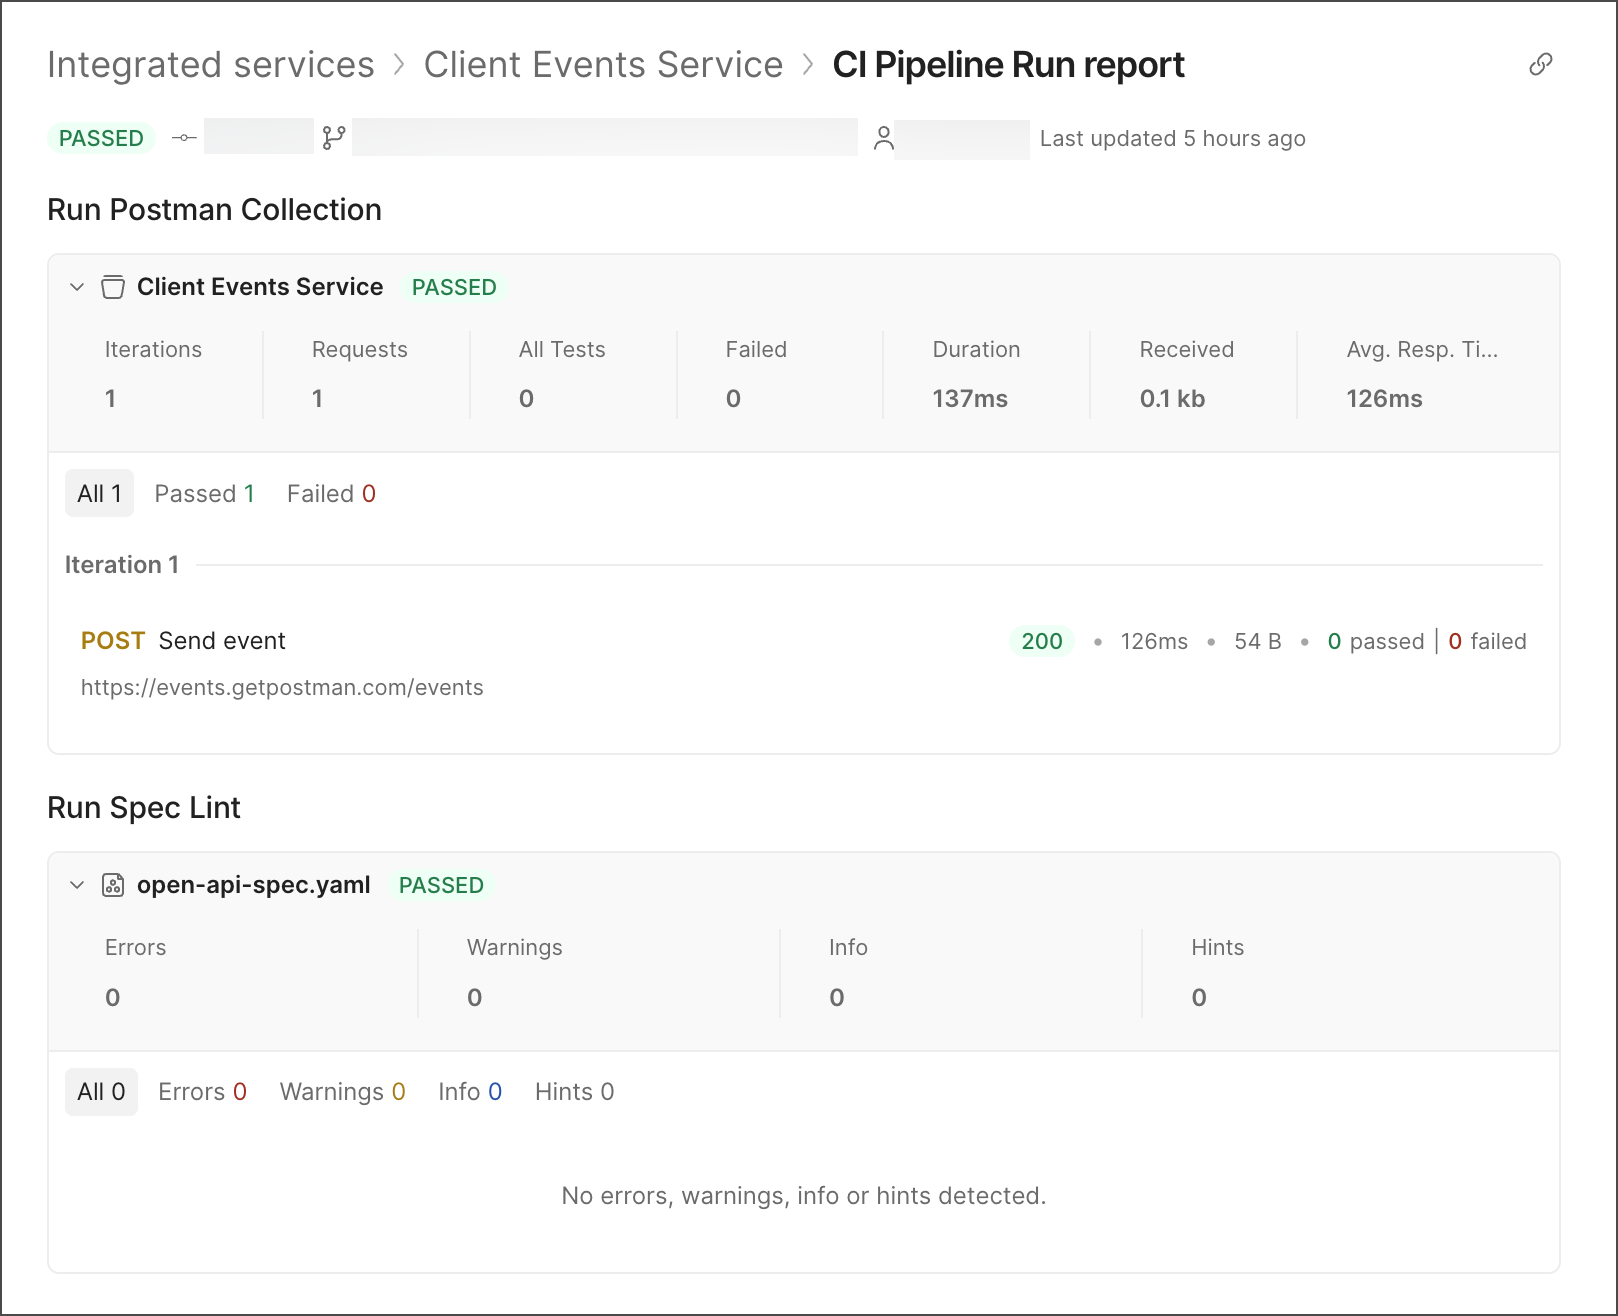This screenshot has width=1618, height=1316.
Task: Click the 200 status code badge
Action: pyautogui.click(x=1042, y=641)
